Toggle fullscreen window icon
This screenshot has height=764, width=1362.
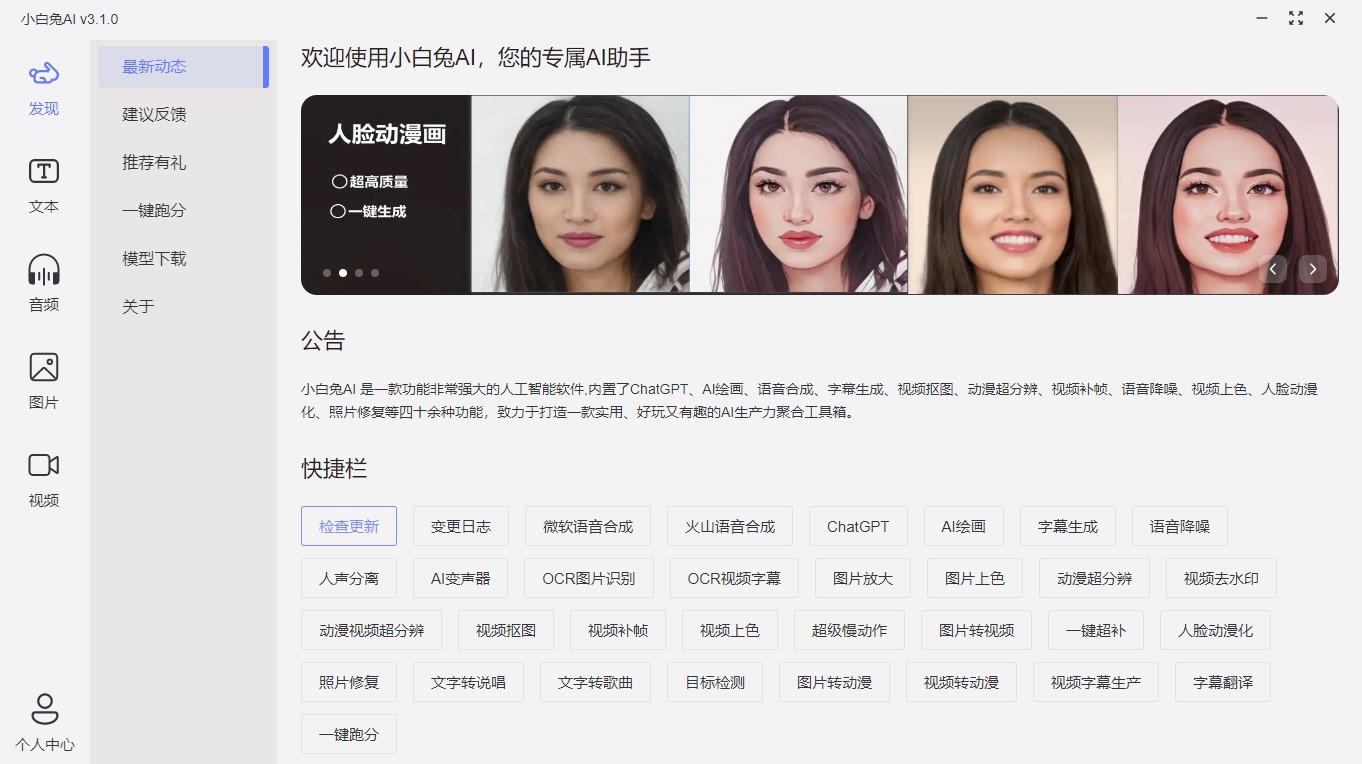[1296, 18]
